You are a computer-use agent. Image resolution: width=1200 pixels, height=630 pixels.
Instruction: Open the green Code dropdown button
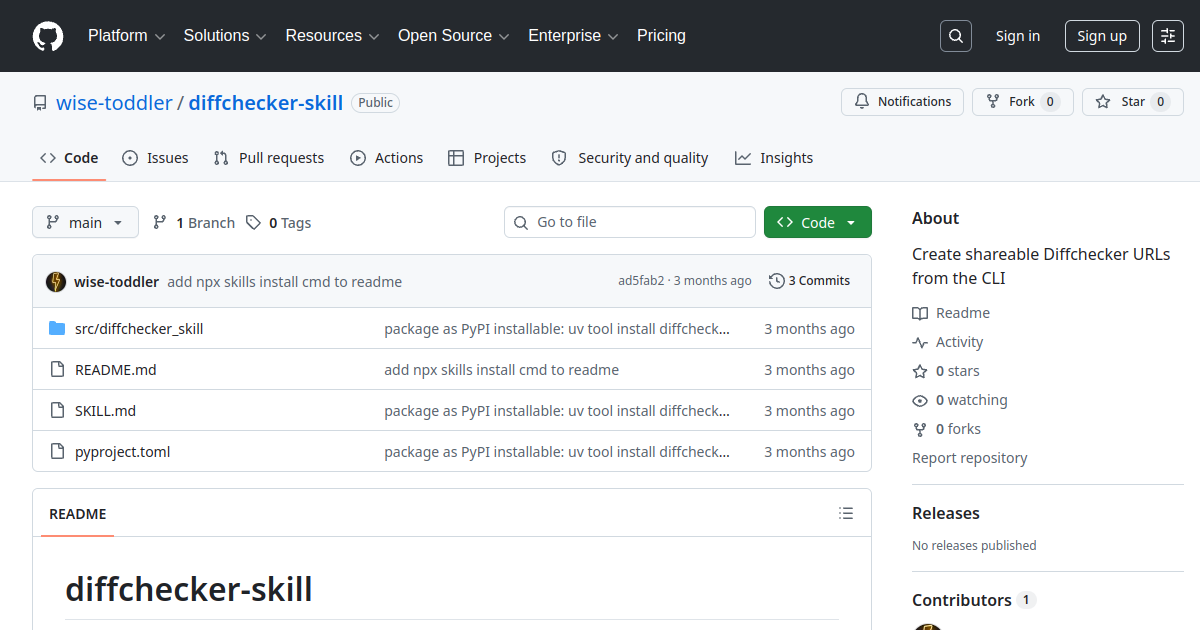click(818, 222)
